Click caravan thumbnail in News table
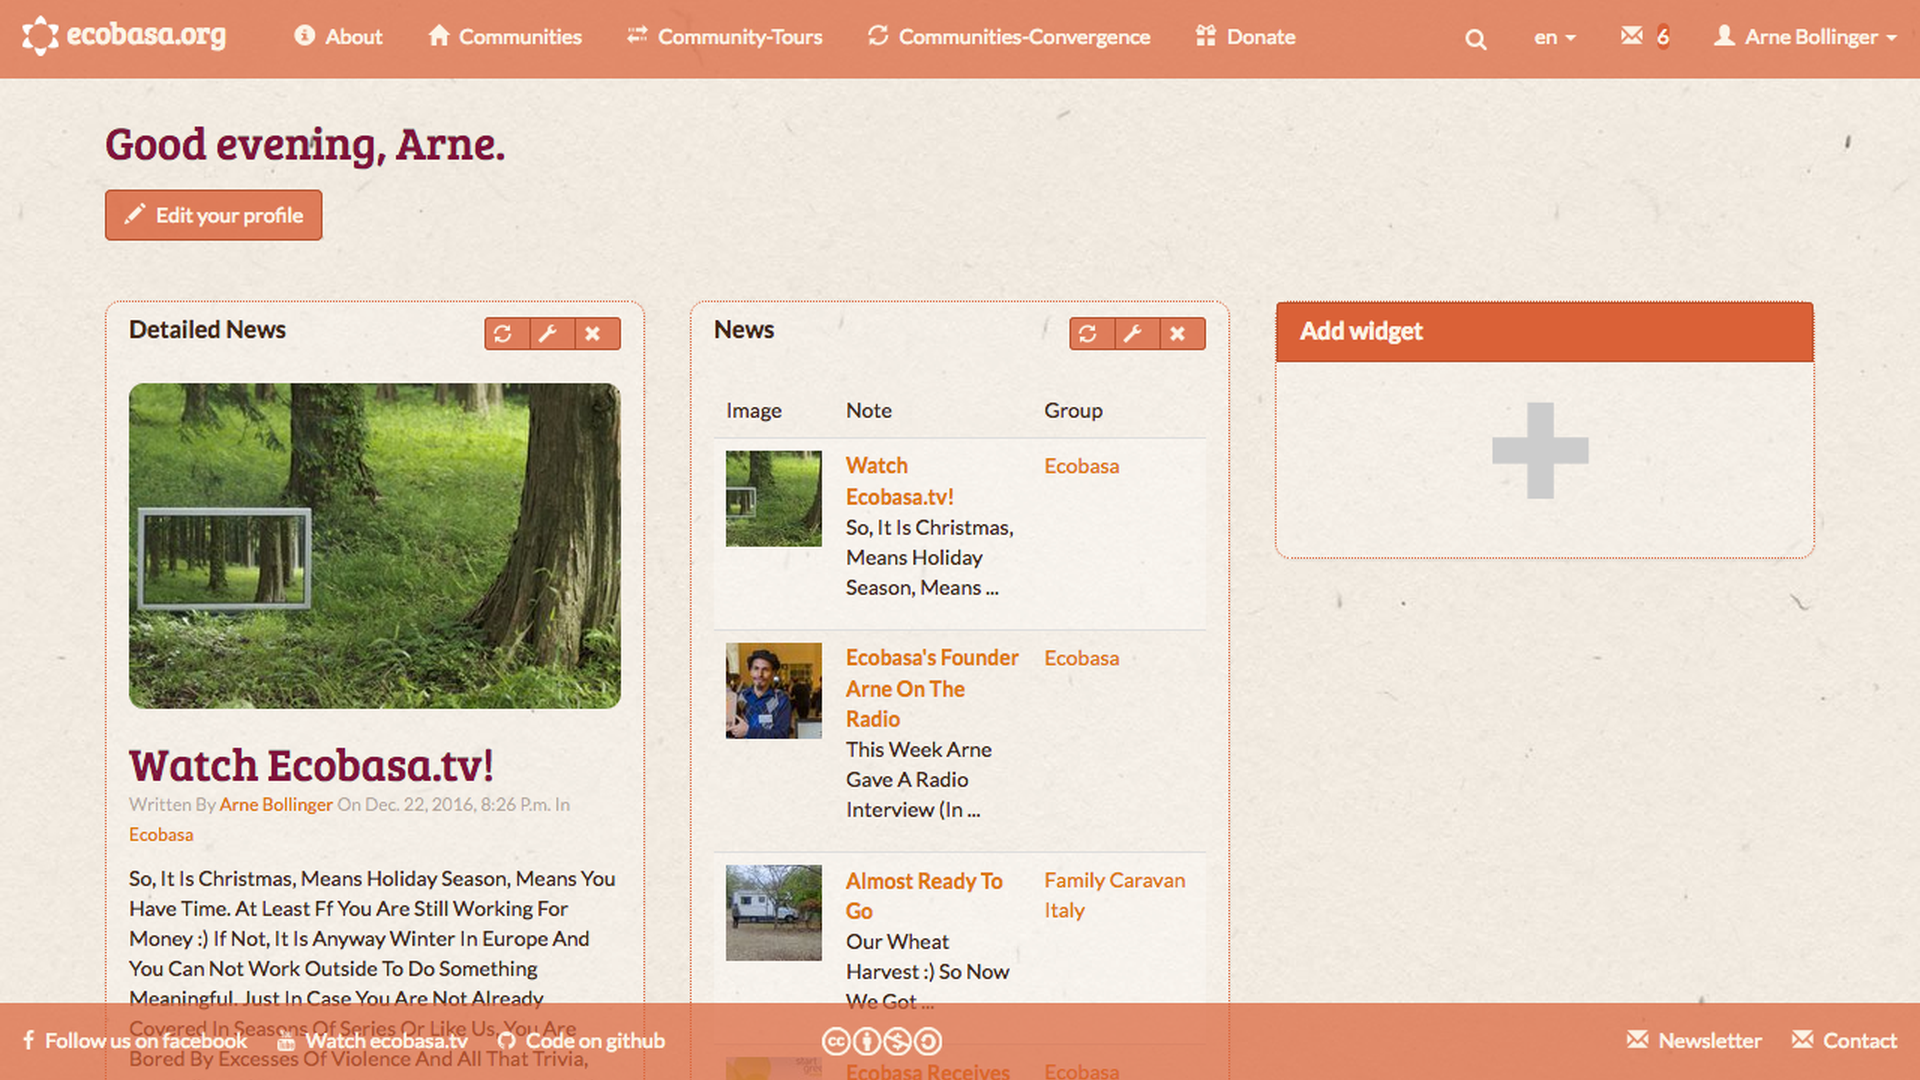Viewport: 1920px width, 1080px height. 773,913
